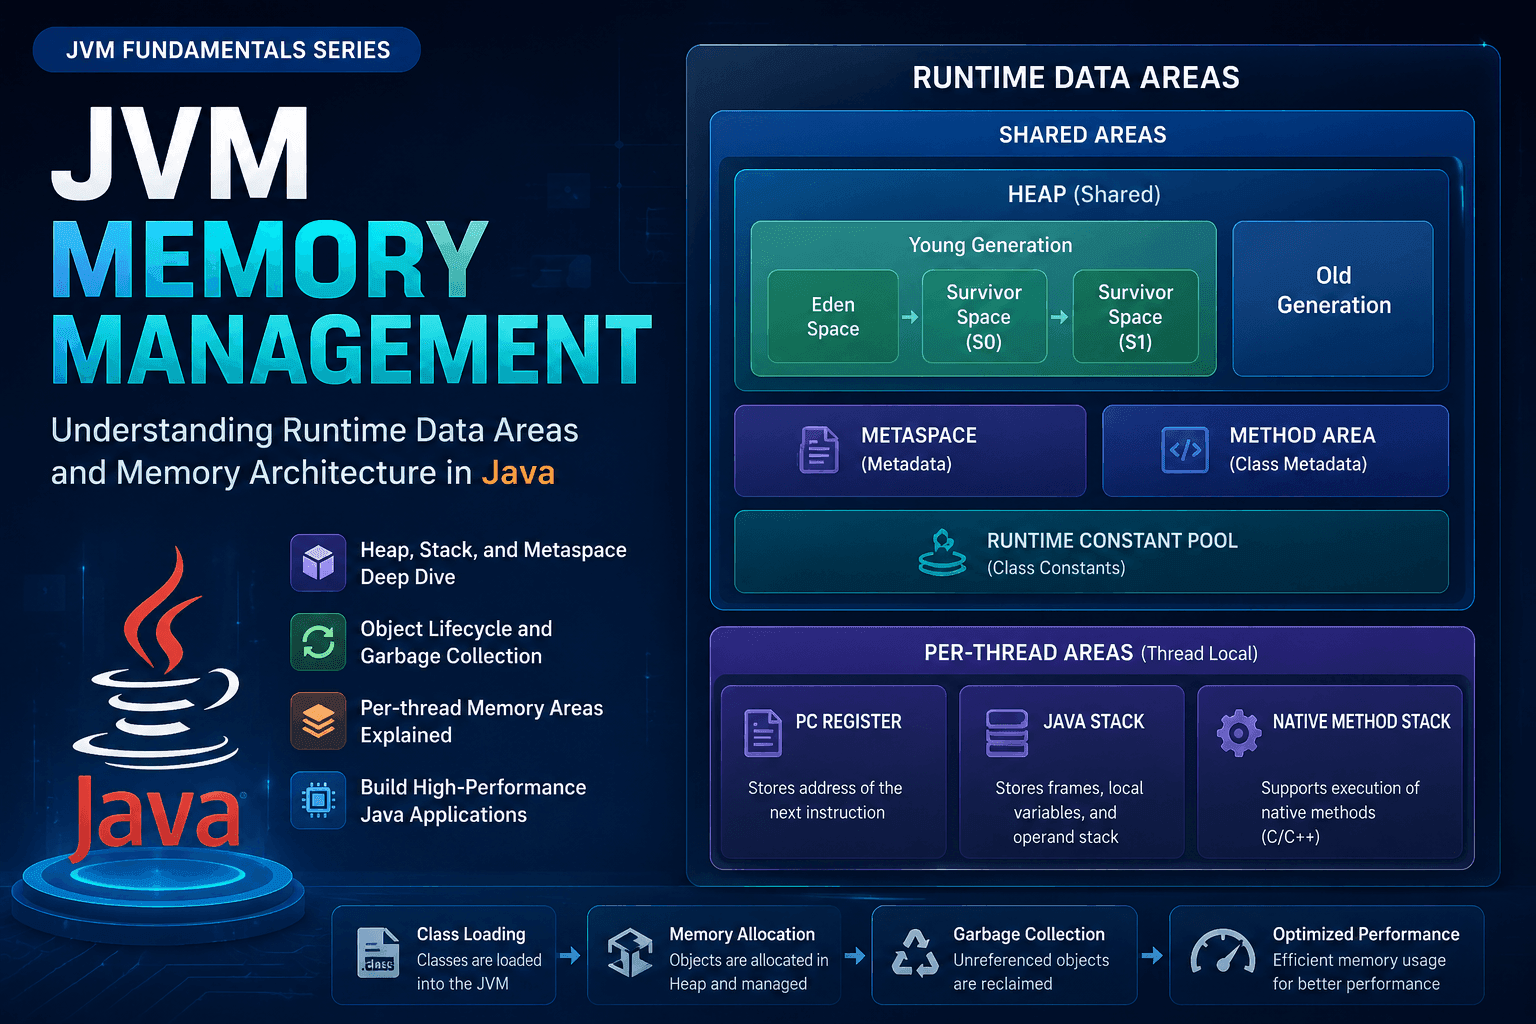Click the document icon in the Metaspace box
The width and height of the screenshot is (1536, 1024).
[x=819, y=450]
